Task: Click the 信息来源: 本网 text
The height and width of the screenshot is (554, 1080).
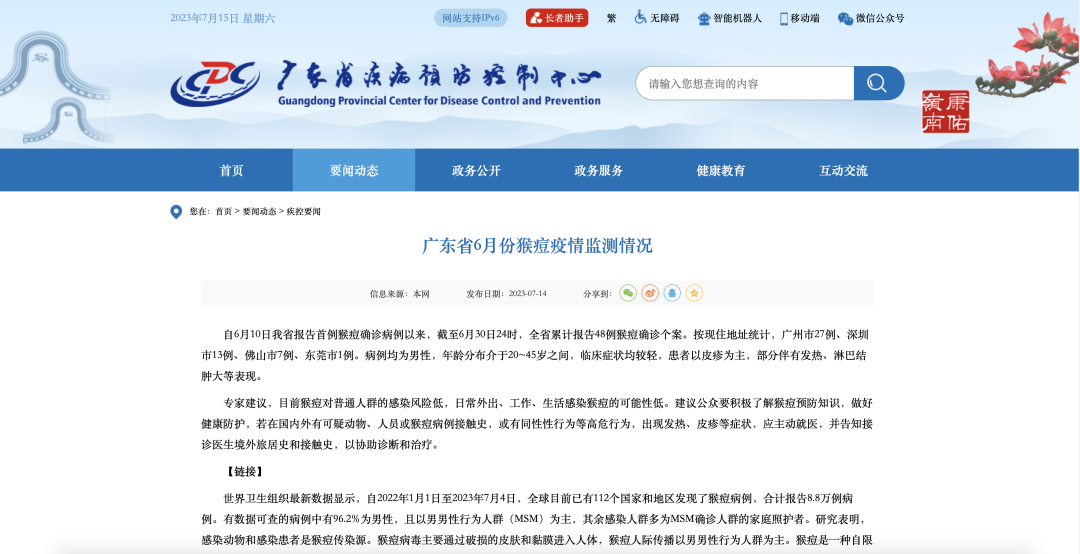Action: [399, 294]
